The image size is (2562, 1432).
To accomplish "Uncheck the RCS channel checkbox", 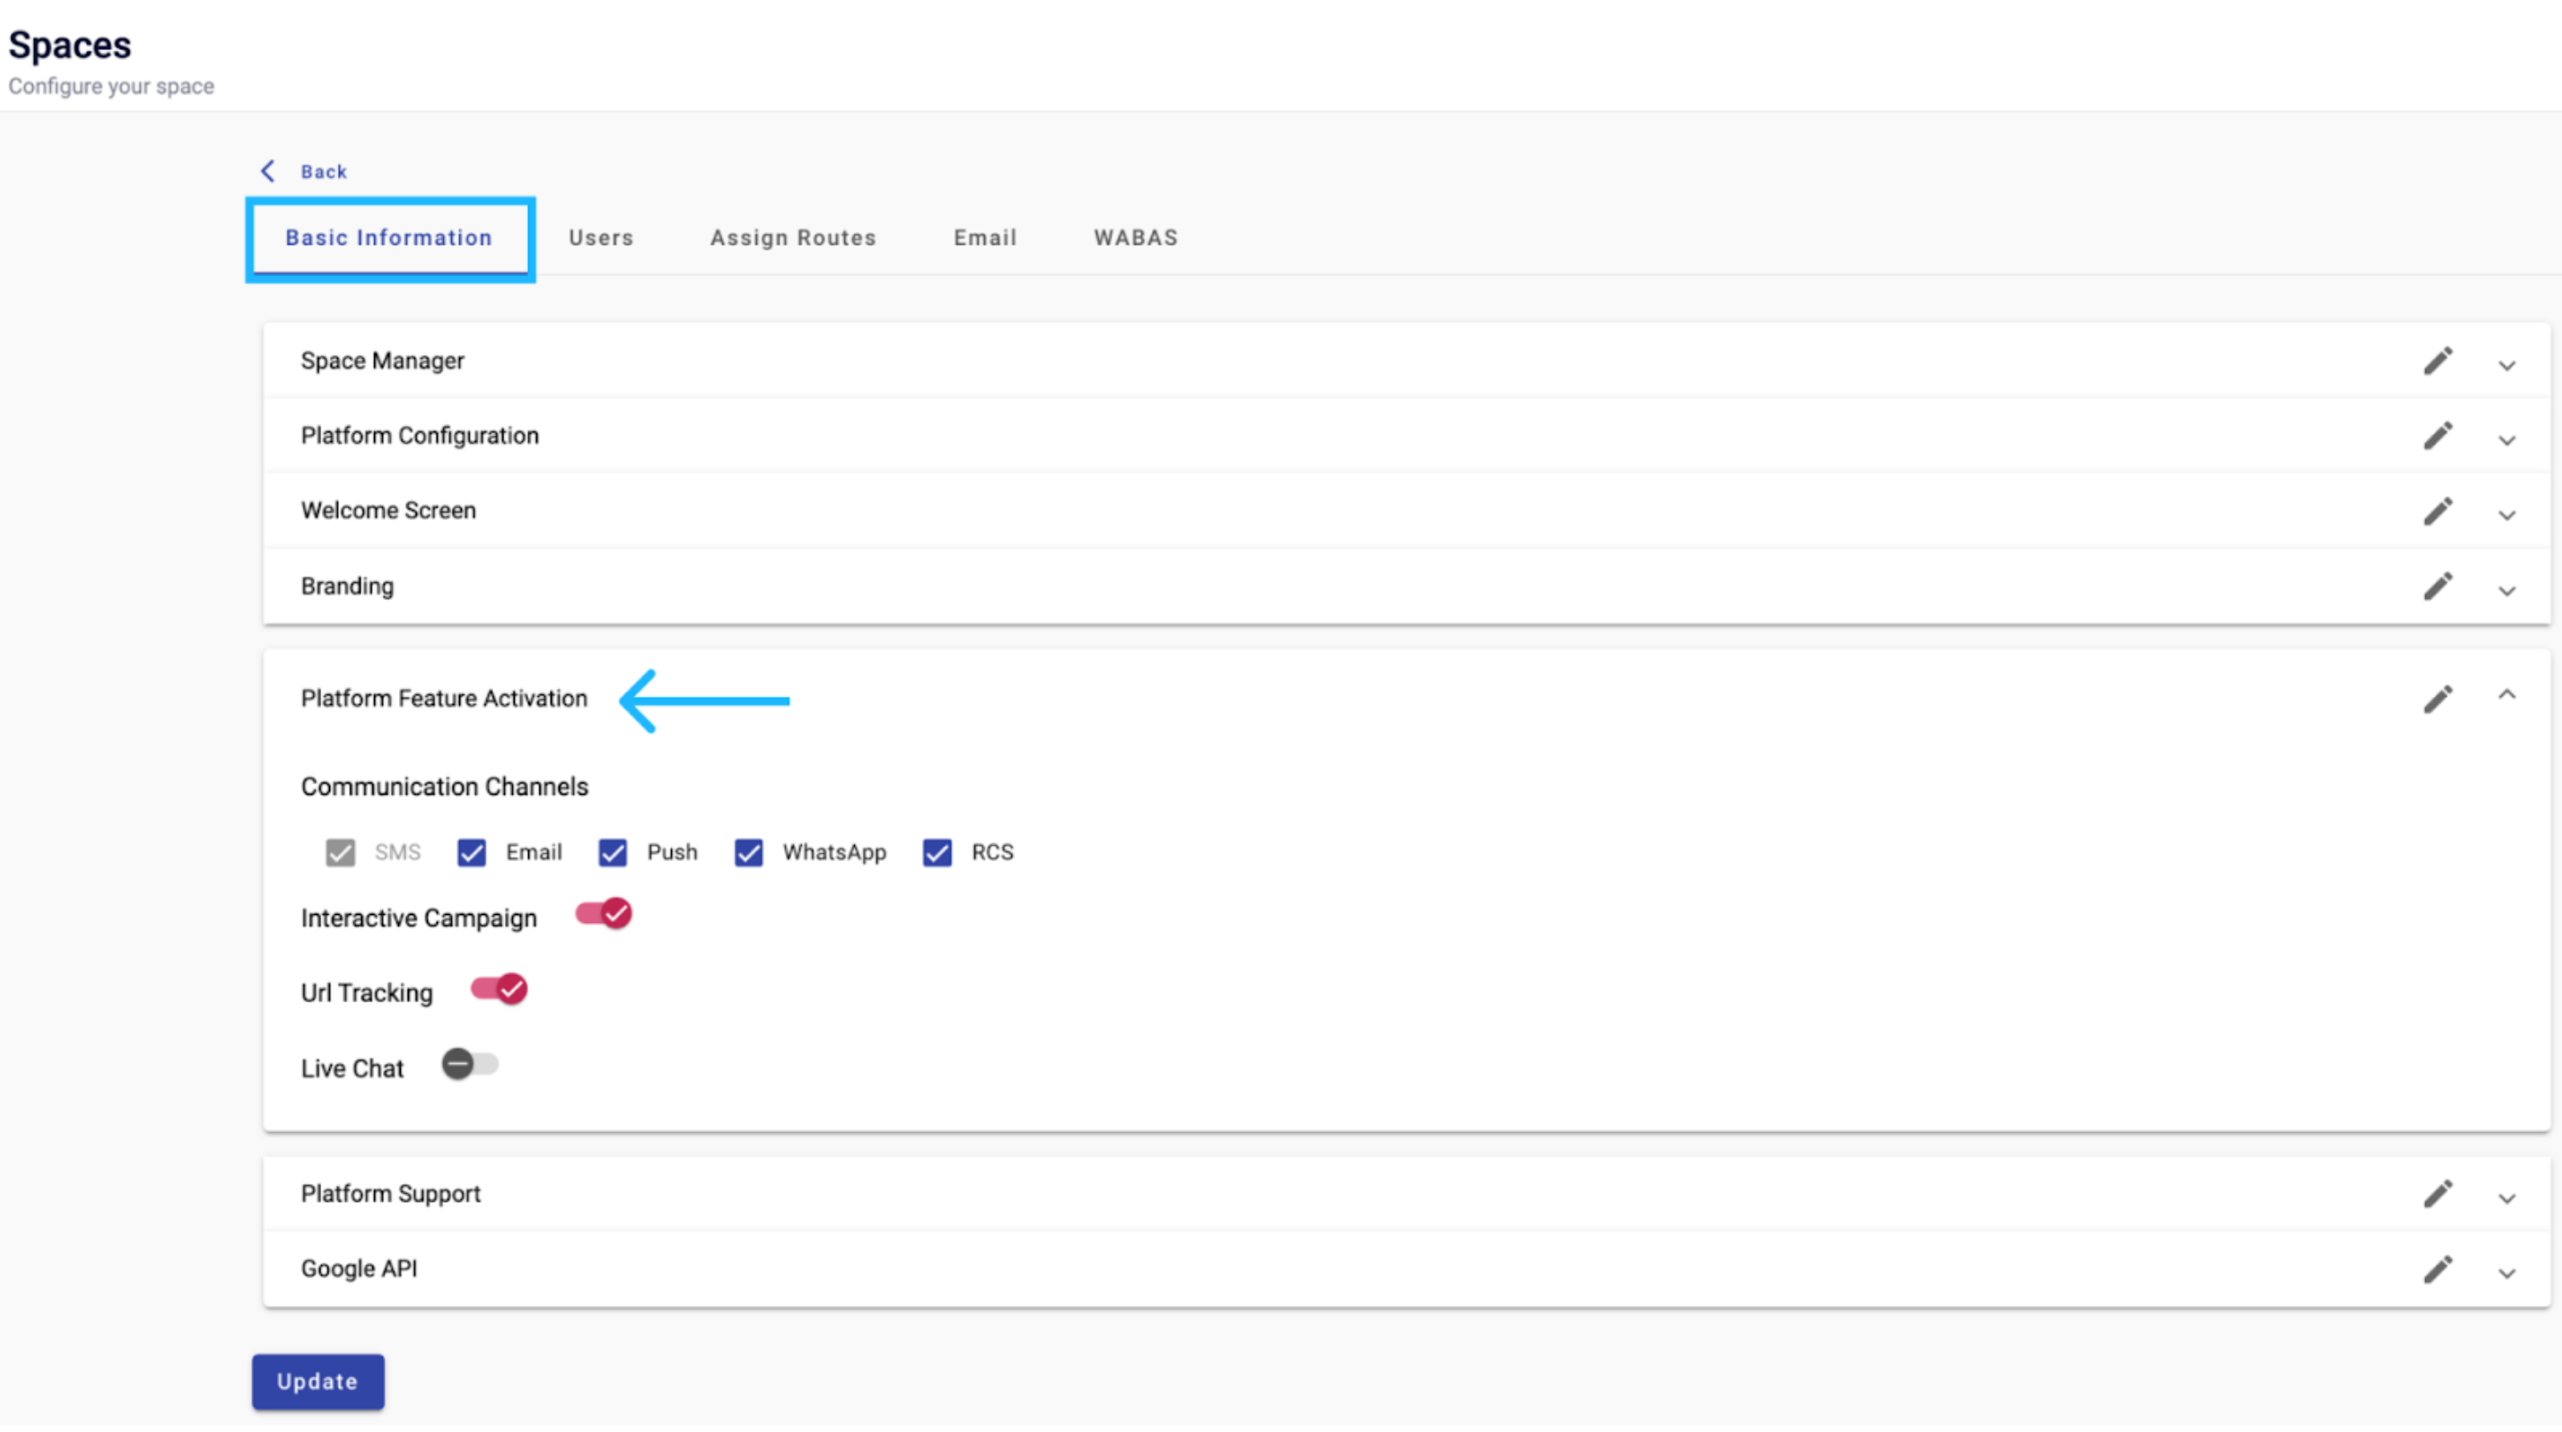I will click(937, 852).
